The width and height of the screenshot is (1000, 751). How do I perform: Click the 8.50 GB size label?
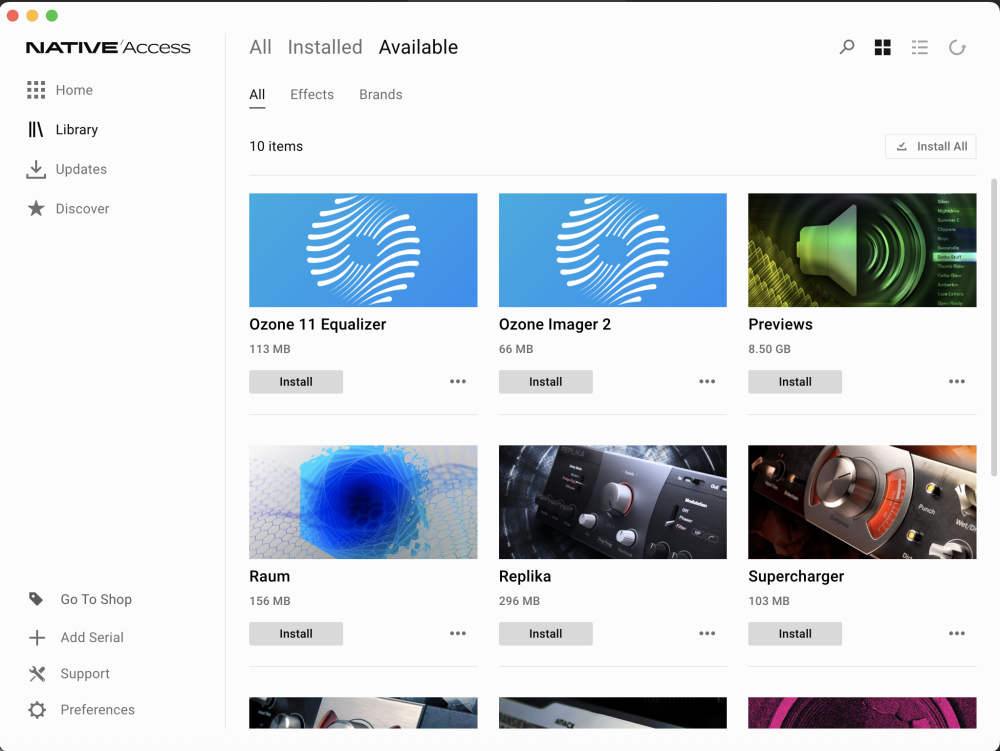769,349
